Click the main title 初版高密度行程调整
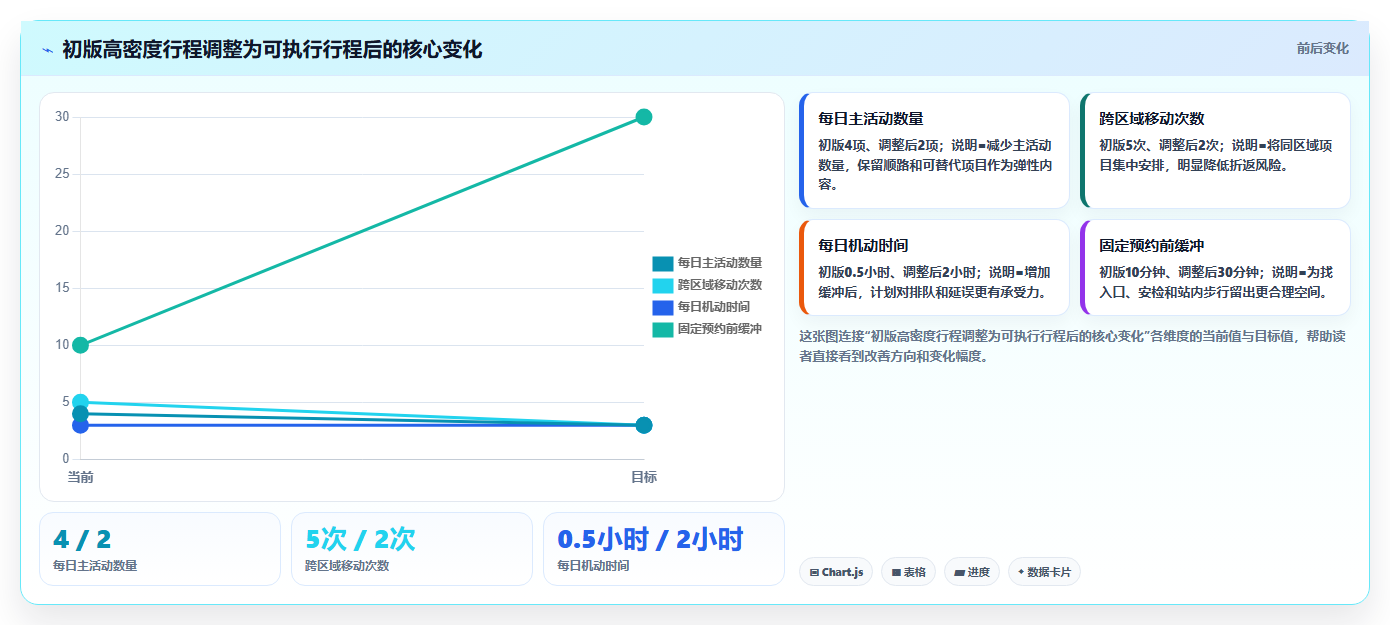 click(272, 49)
